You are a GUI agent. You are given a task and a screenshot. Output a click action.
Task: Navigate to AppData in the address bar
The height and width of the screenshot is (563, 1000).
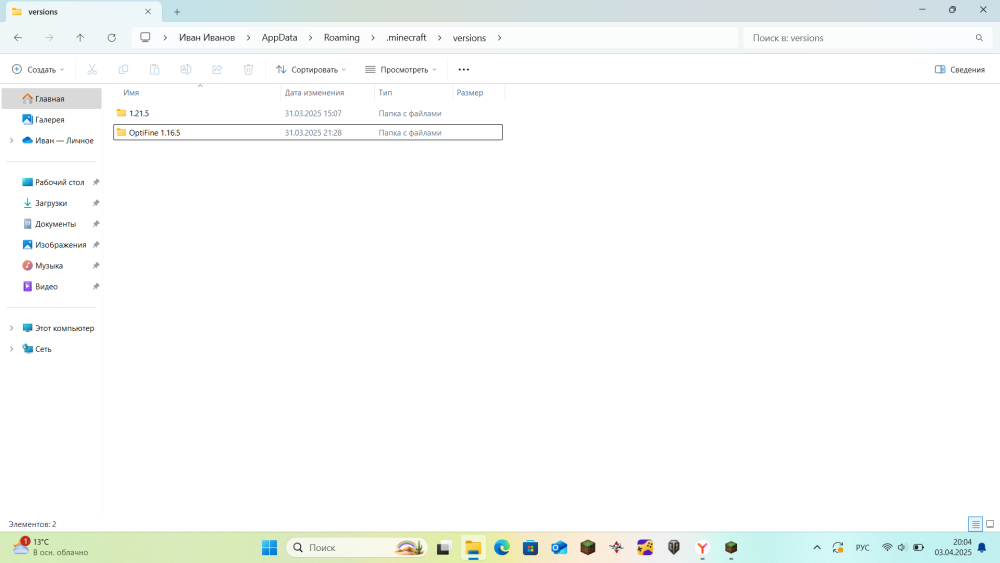tap(279, 38)
